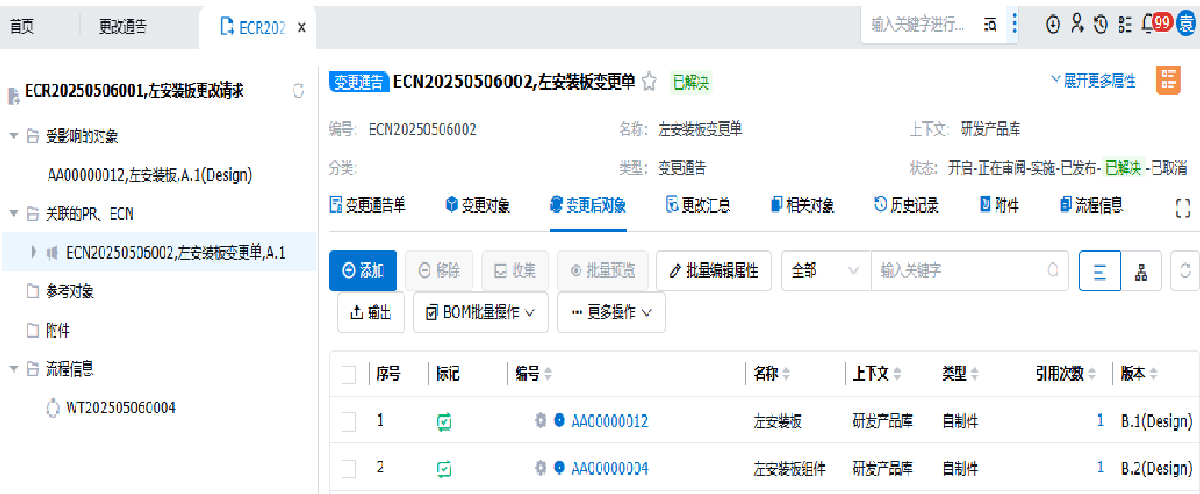The height and width of the screenshot is (494, 1200).
Task: Click the advanced search icon
Action: tap(989, 25)
